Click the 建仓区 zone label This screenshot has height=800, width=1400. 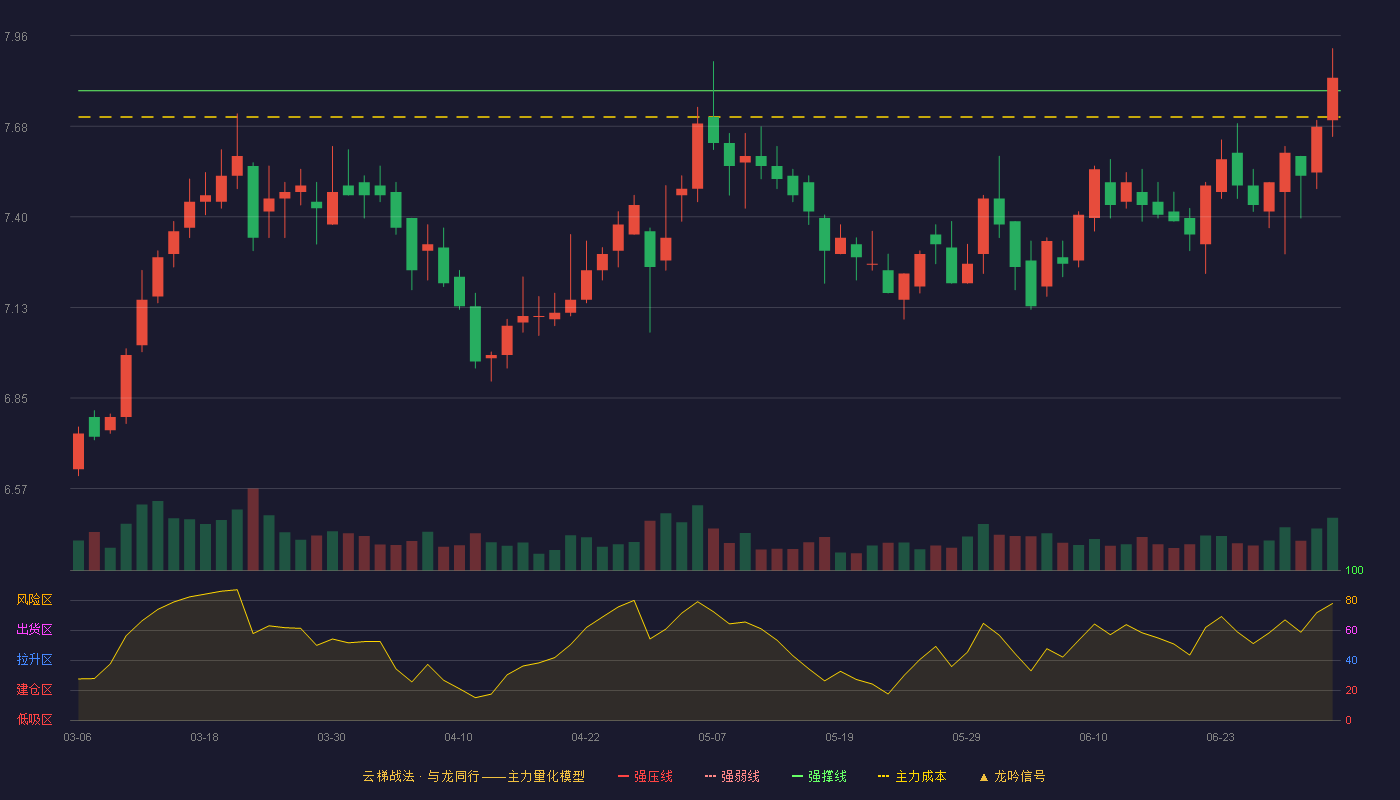[34, 690]
